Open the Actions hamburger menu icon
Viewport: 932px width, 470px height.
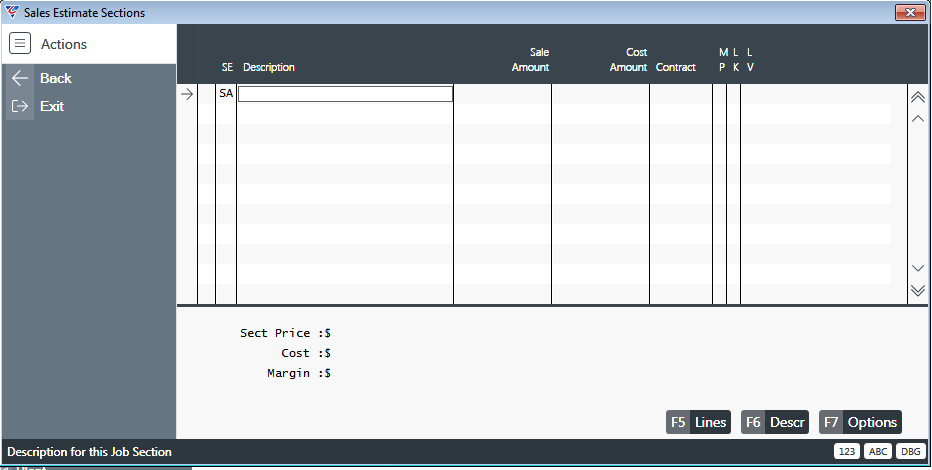(x=20, y=43)
